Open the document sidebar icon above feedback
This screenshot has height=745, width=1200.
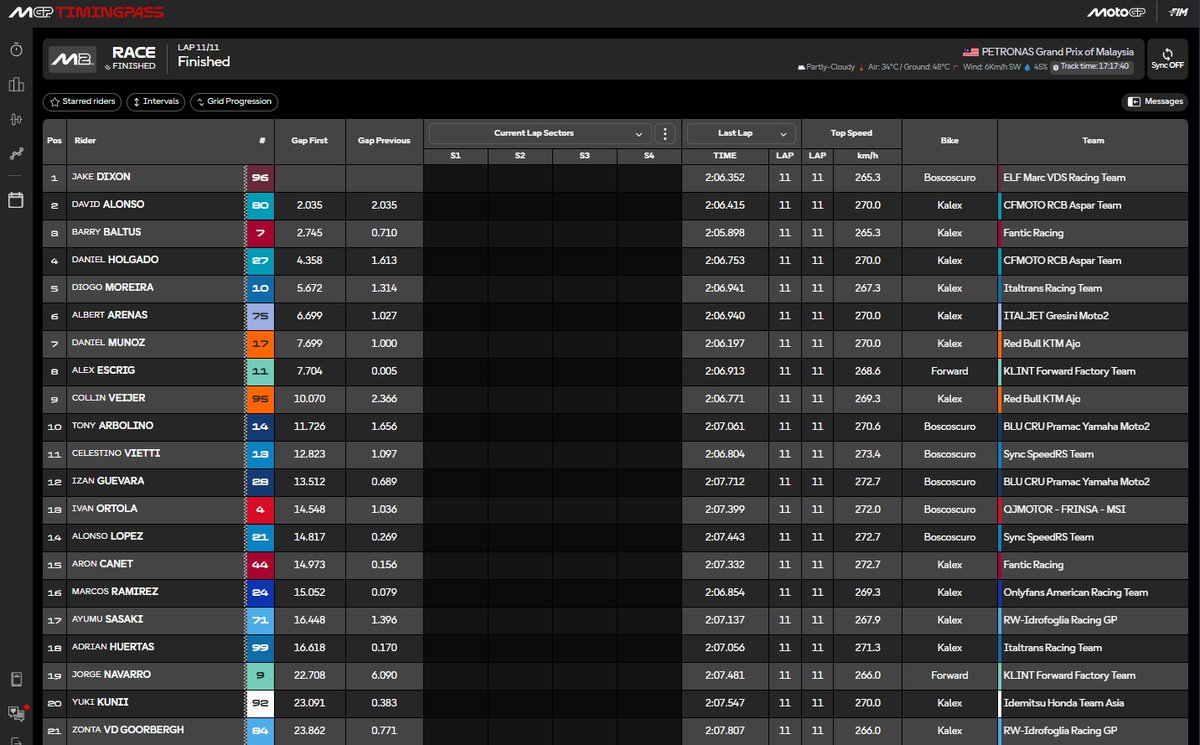(16, 680)
